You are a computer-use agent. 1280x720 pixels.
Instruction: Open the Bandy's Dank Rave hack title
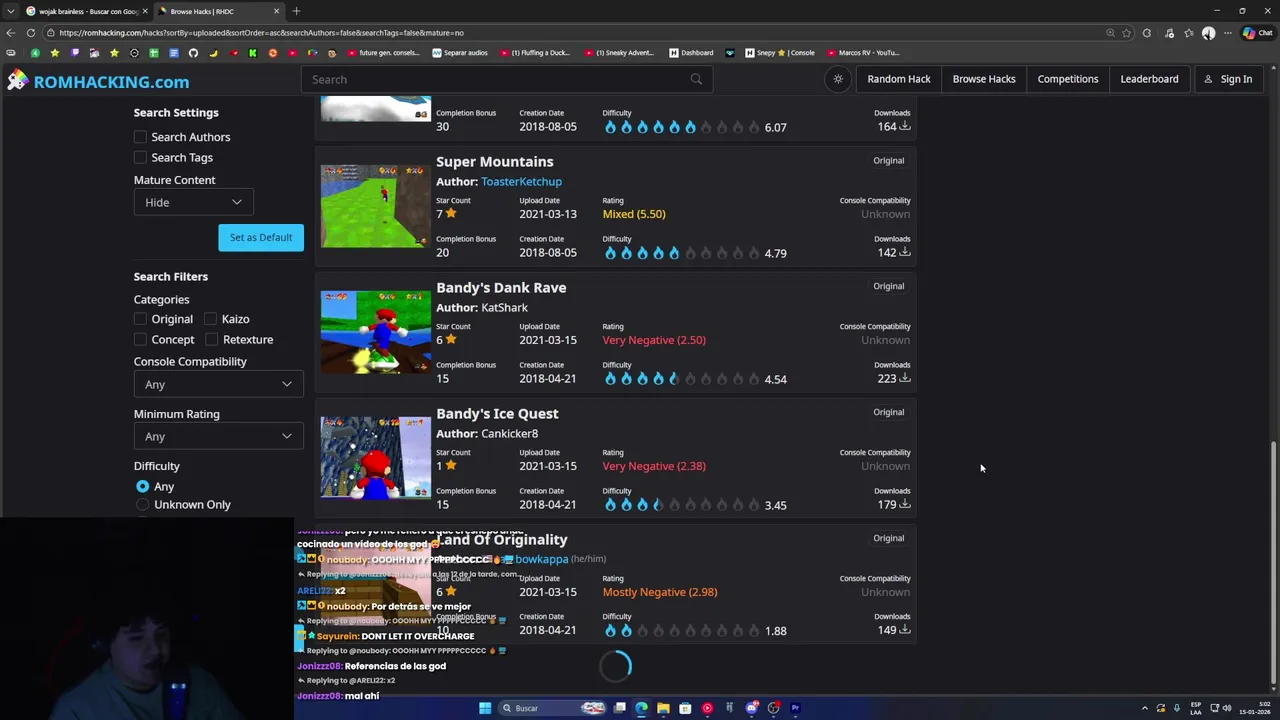click(x=501, y=287)
